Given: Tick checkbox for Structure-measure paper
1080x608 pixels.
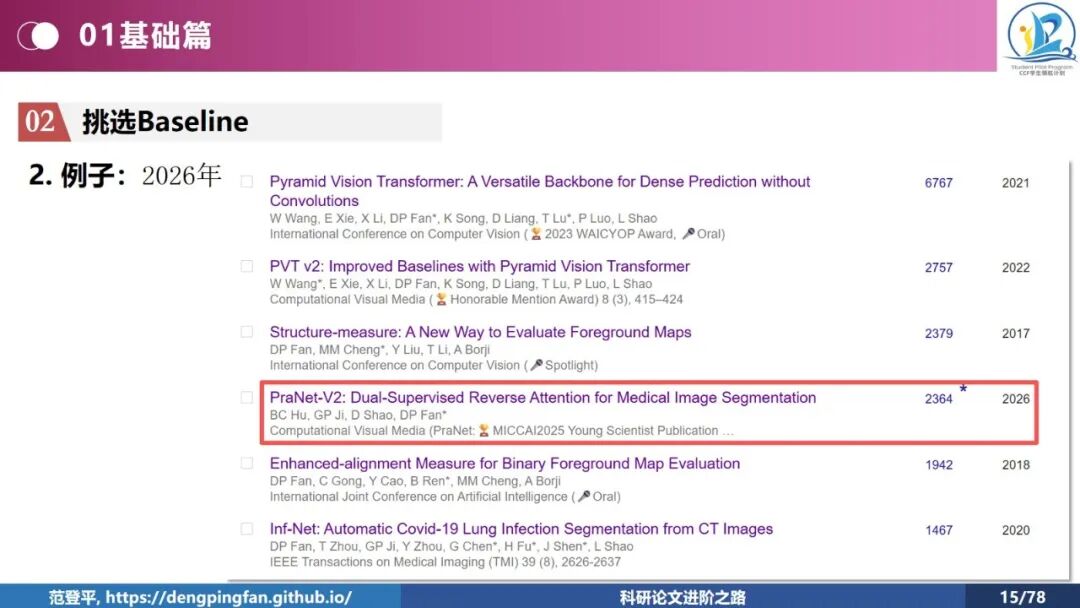Looking at the screenshot, I should (x=247, y=332).
